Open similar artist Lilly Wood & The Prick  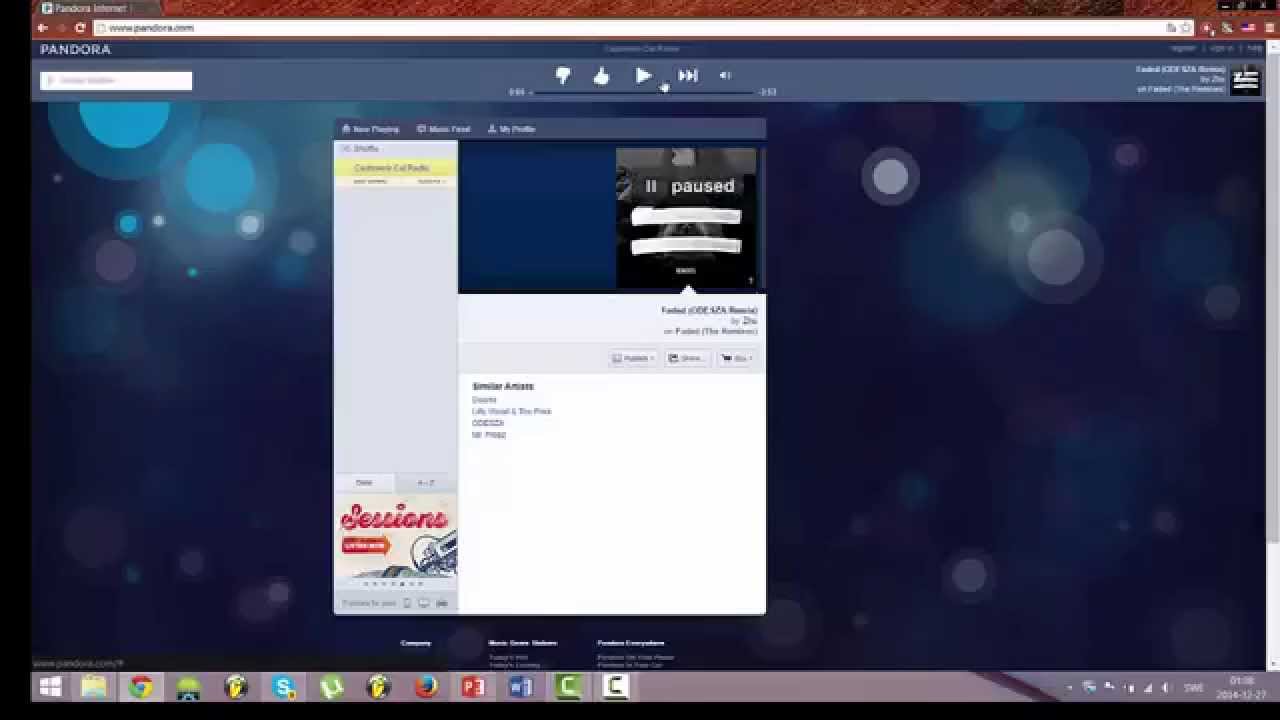pyautogui.click(x=511, y=412)
